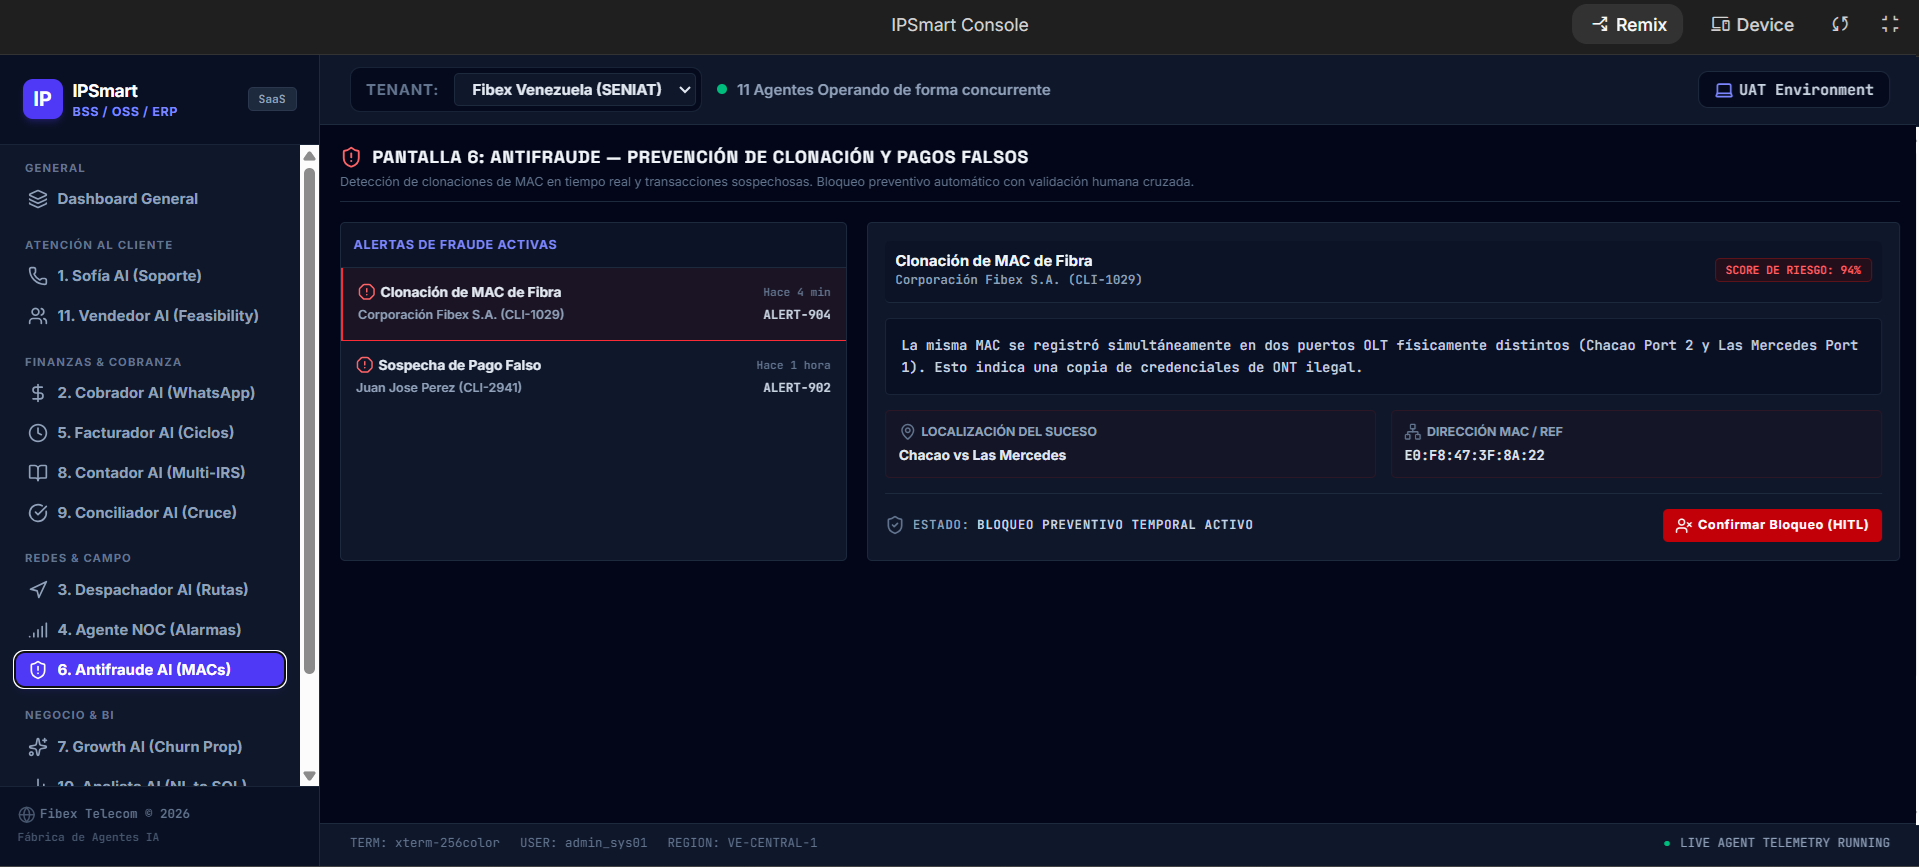
Task: Click the Remix button
Action: point(1628,24)
